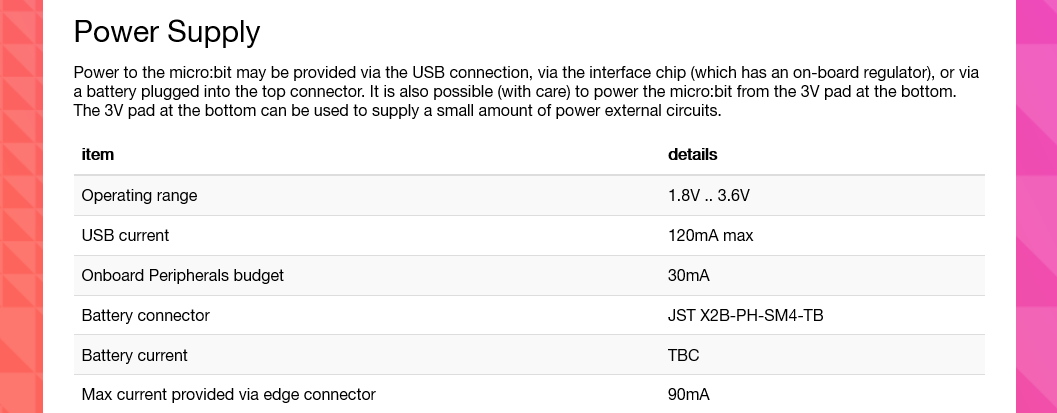The image size is (1057, 413).
Task: Click the 1.8V .. 3.6V value
Action: pos(708,196)
